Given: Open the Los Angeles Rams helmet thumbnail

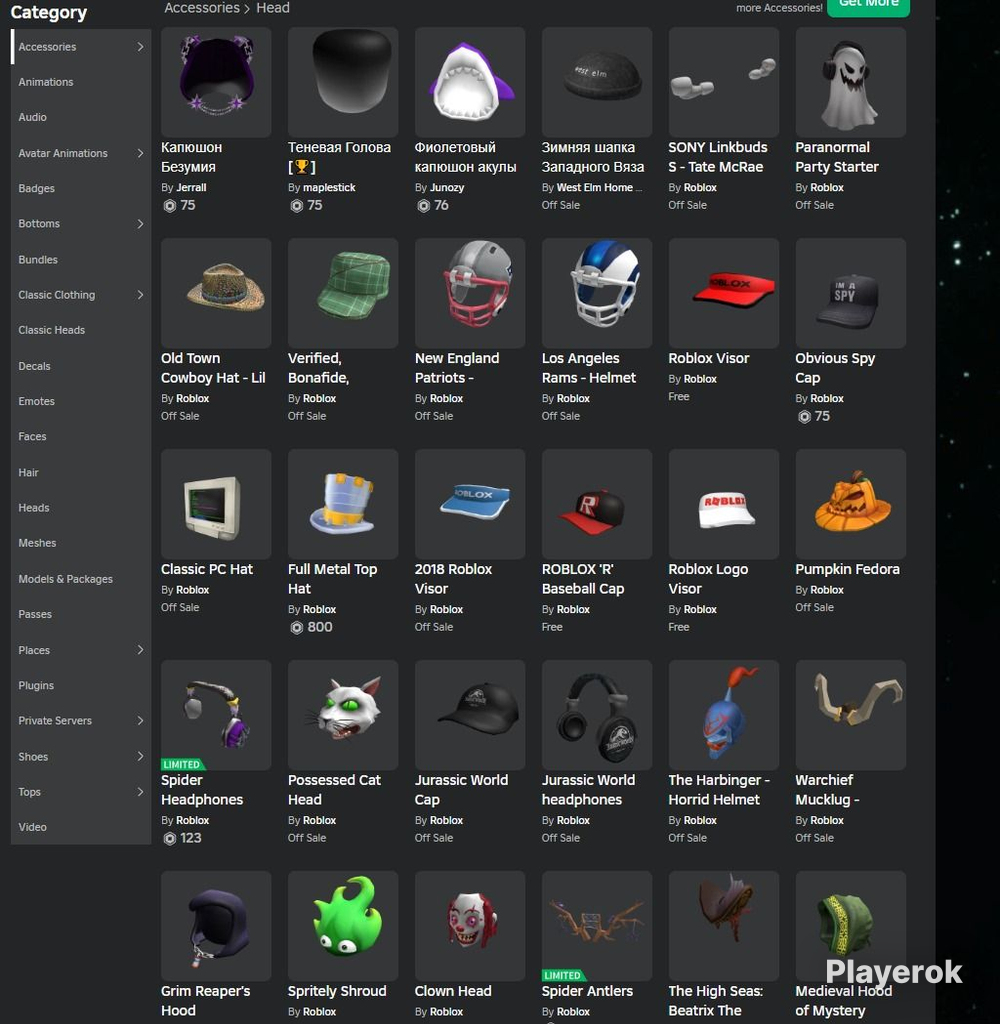Looking at the screenshot, I should (596, 293).
